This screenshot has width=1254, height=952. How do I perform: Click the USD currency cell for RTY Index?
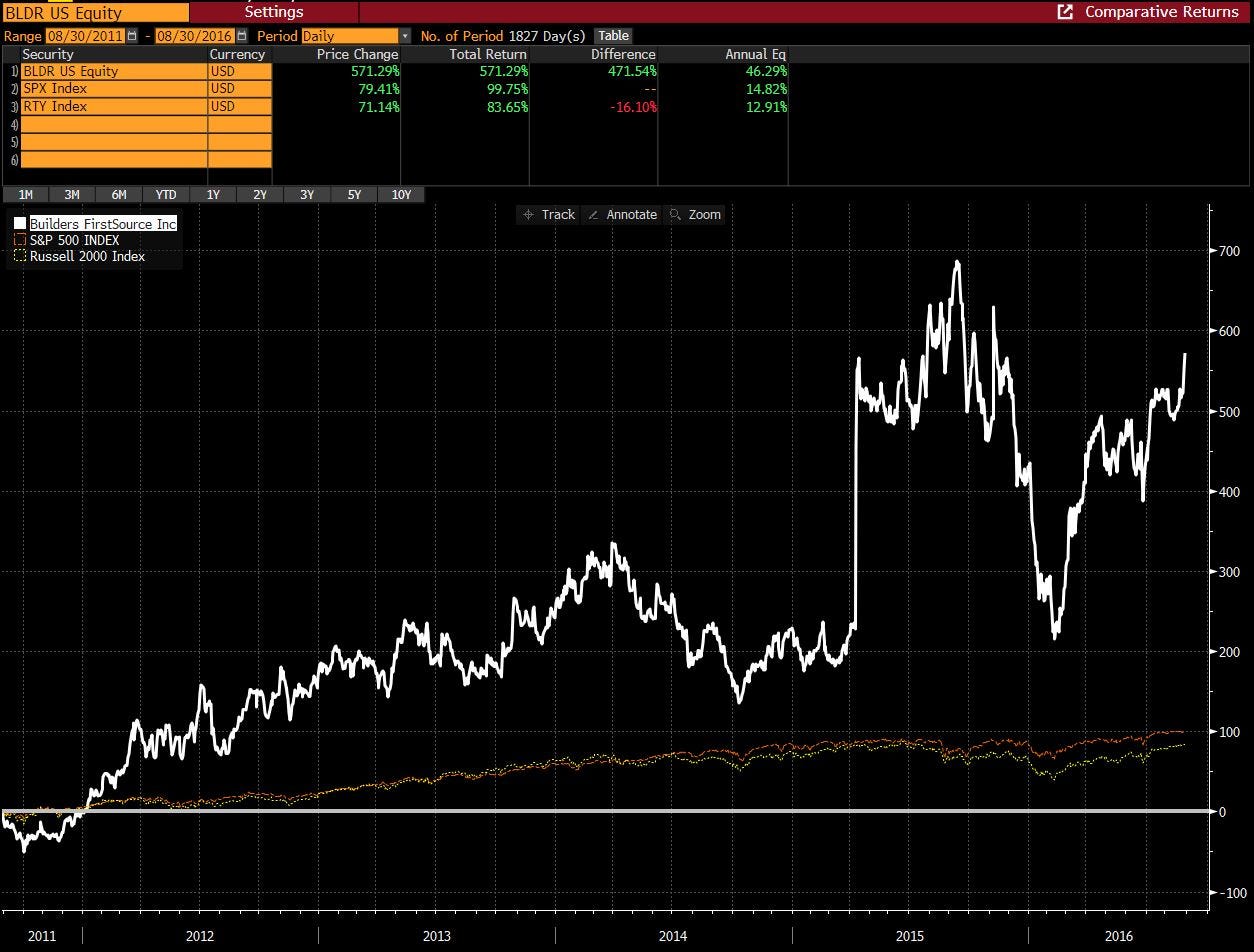coord(240,106)
